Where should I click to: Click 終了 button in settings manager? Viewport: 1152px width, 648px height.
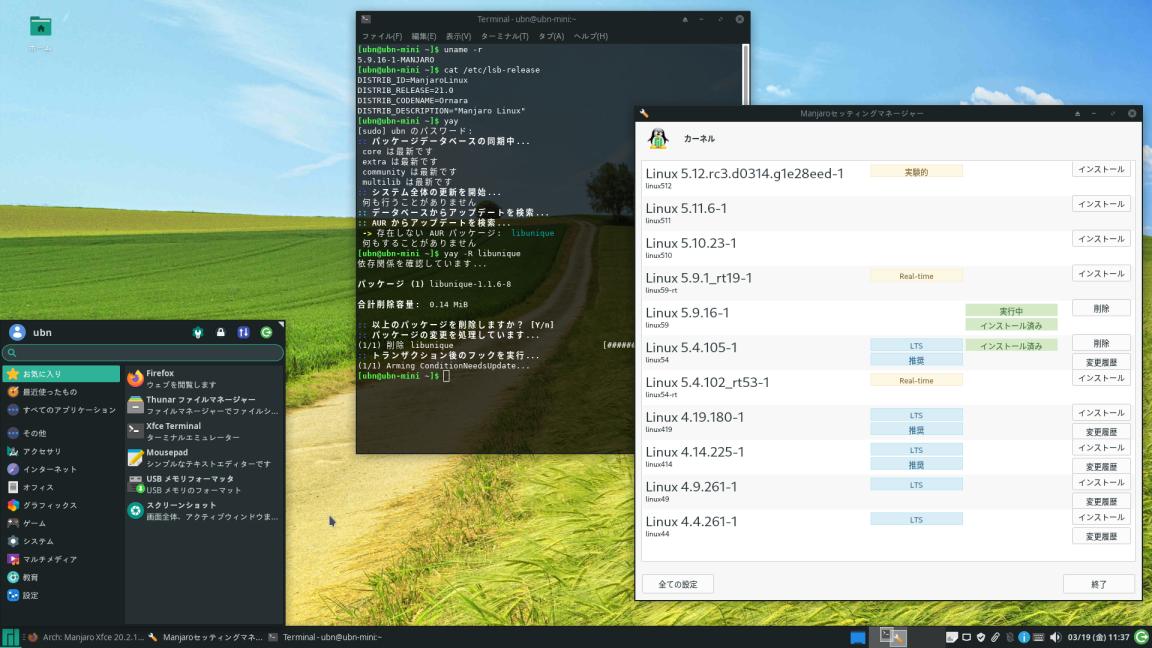click(x=1098, y=584)
